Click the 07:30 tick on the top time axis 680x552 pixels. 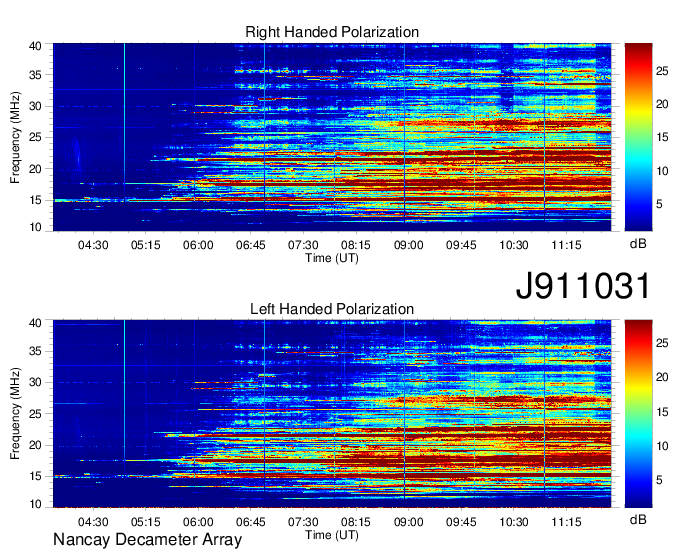303,245
